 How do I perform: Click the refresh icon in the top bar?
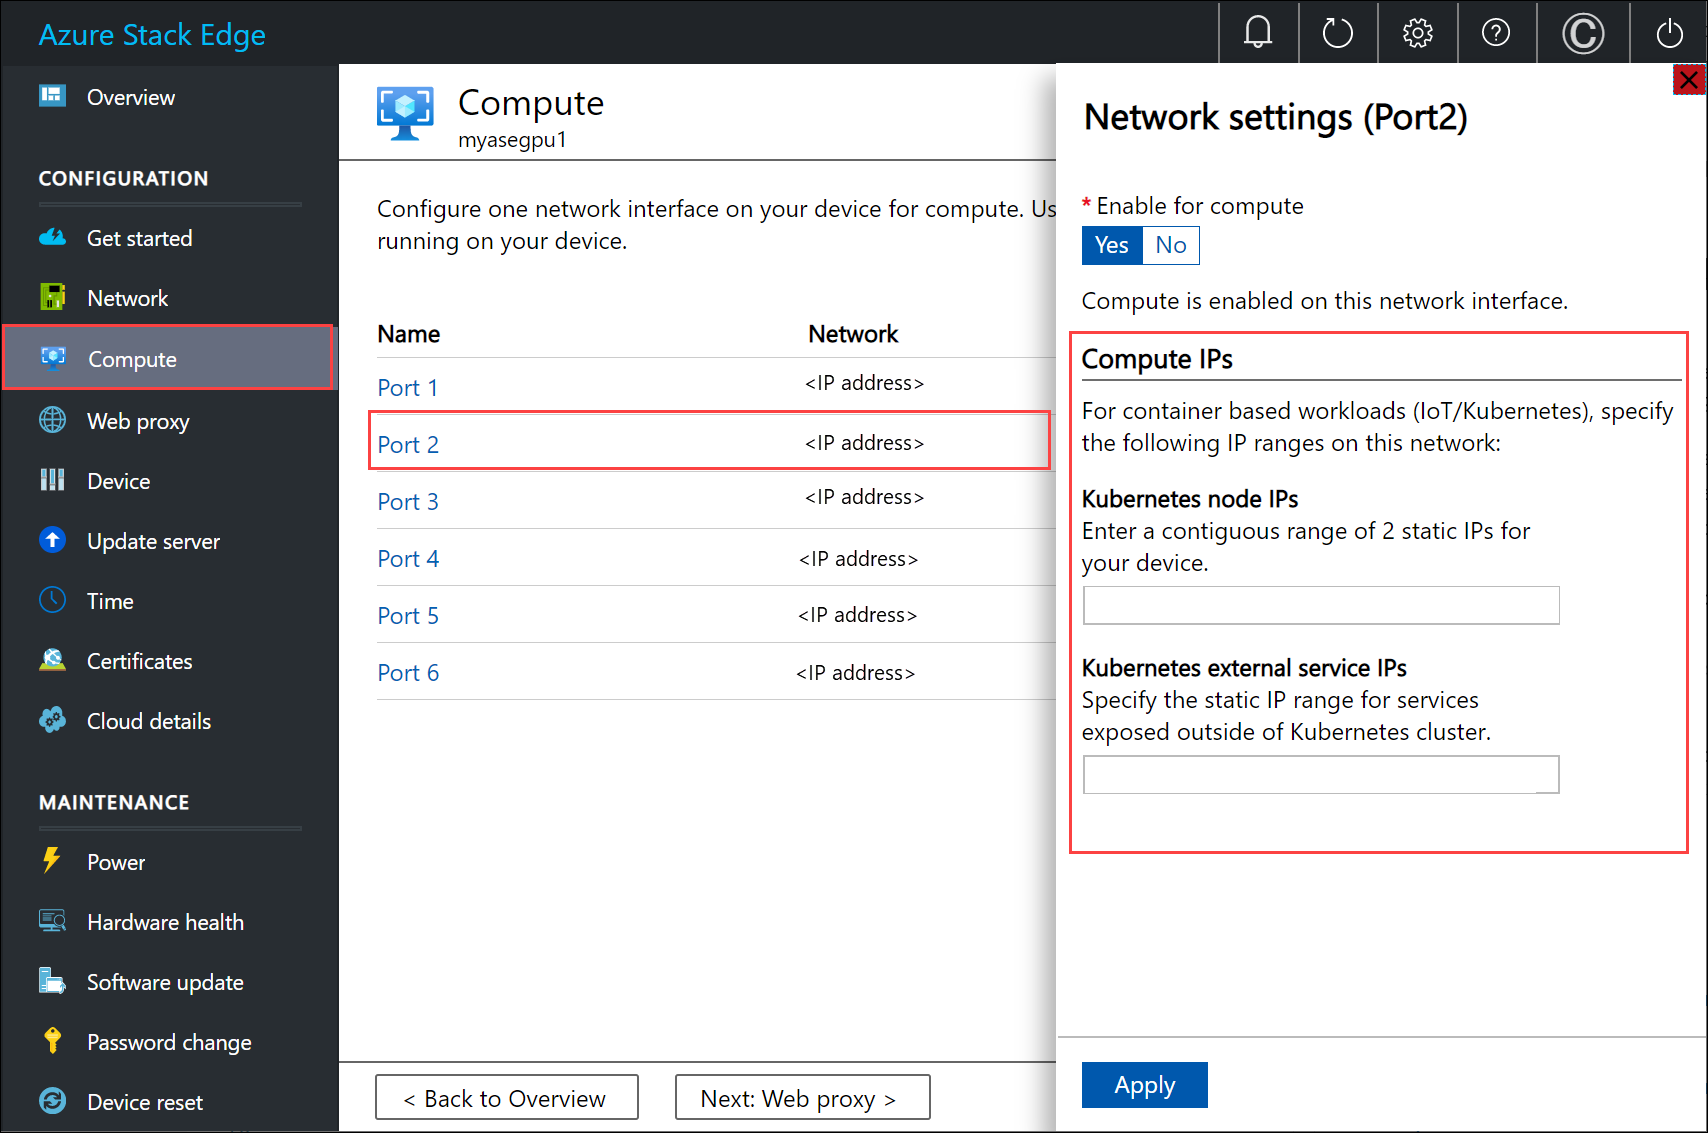pyautogui.click(x=1337, y=32)
